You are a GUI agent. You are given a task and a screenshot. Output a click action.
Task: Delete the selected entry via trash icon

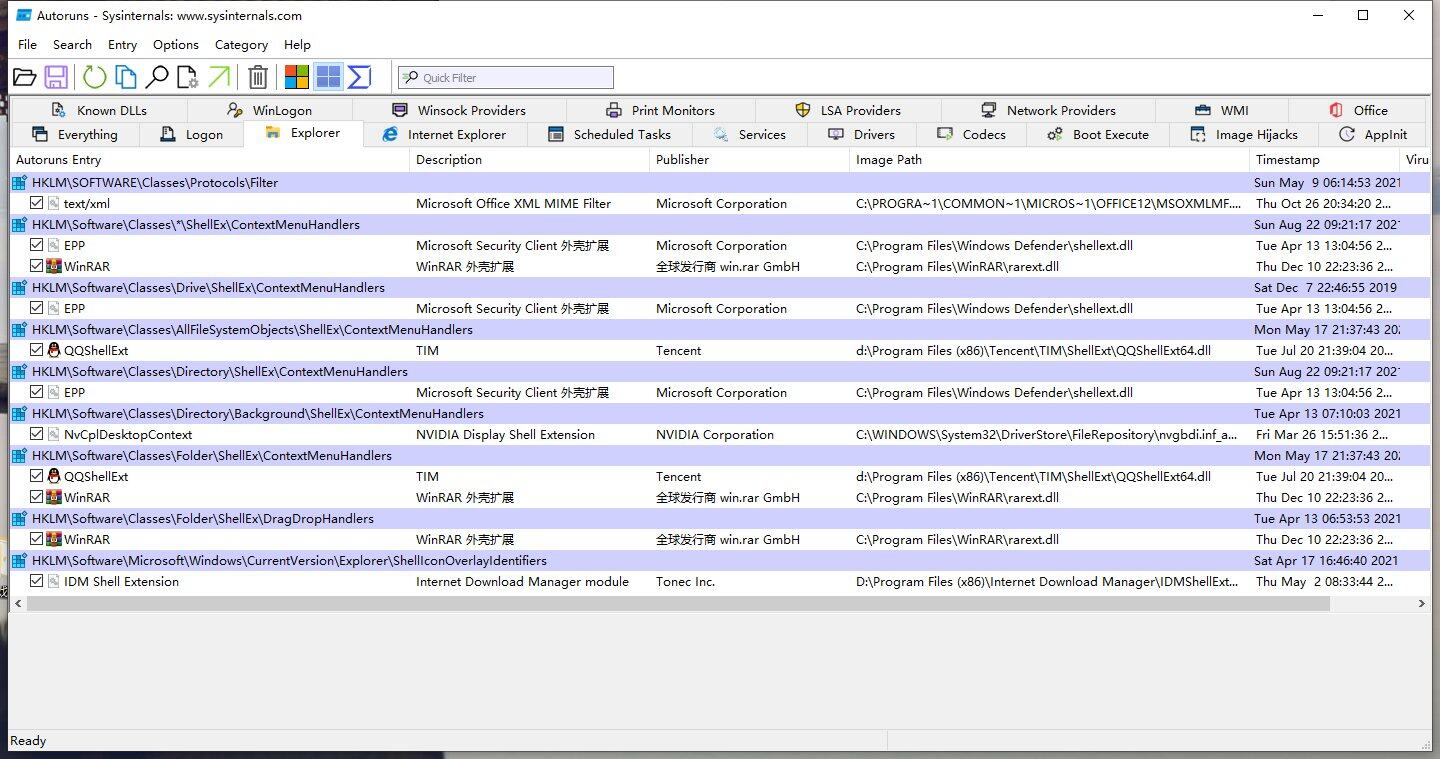coord(258,77)
